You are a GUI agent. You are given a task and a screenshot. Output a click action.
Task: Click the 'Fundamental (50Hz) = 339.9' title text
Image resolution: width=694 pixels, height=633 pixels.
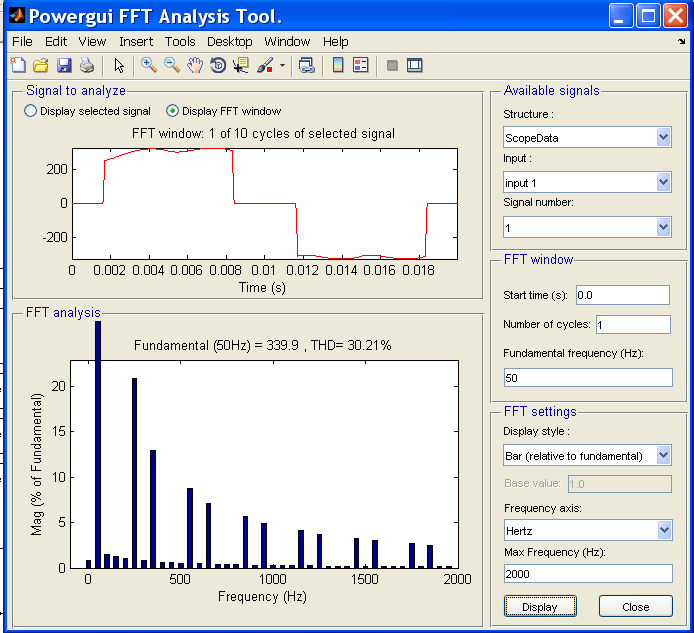216,345
